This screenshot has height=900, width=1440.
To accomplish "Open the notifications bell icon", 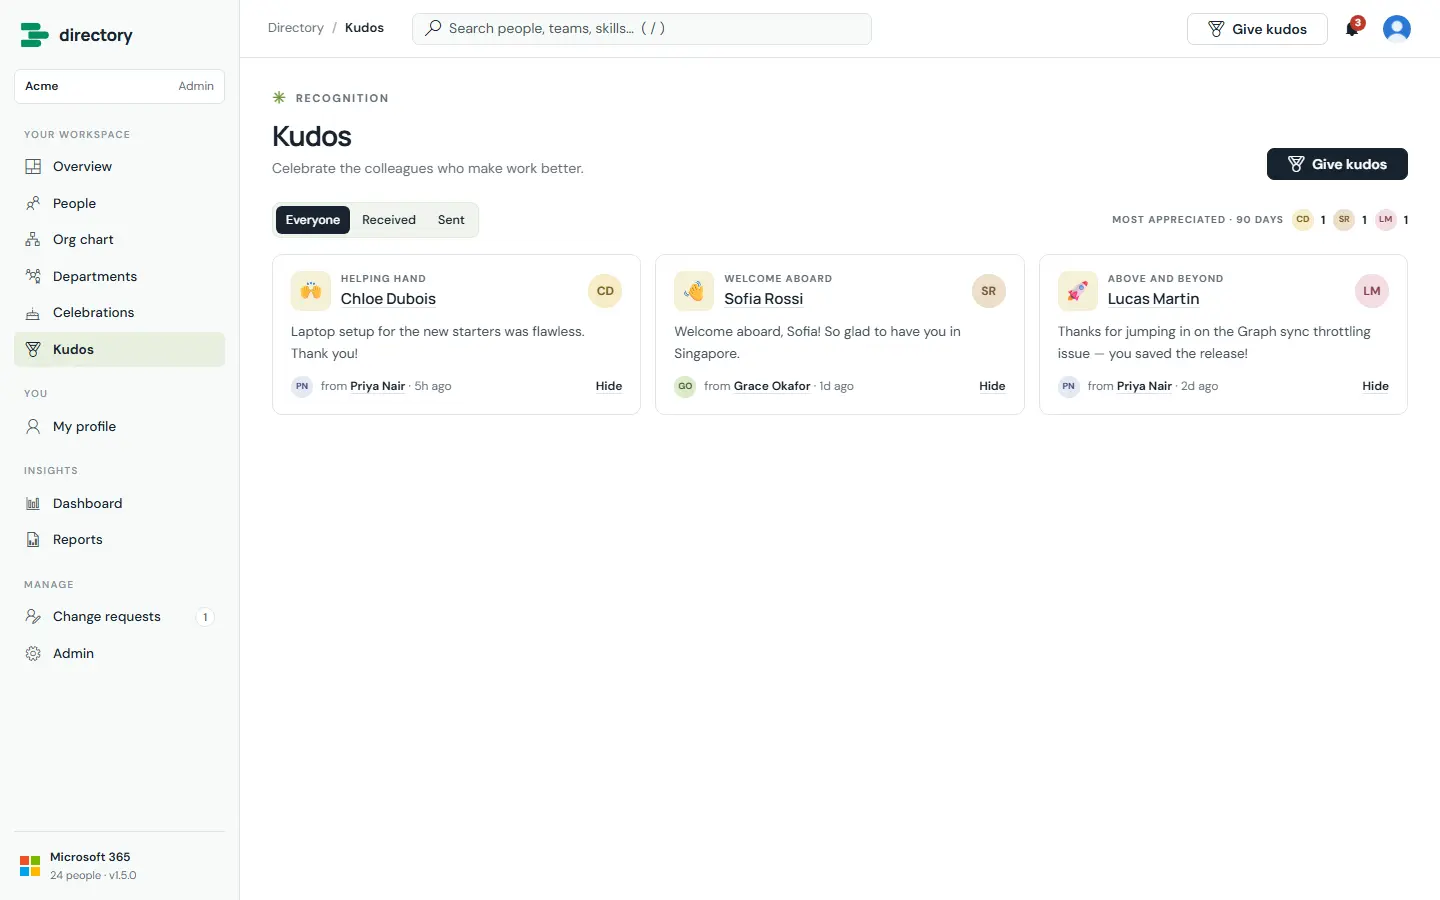I will [x=1353, y=28].
